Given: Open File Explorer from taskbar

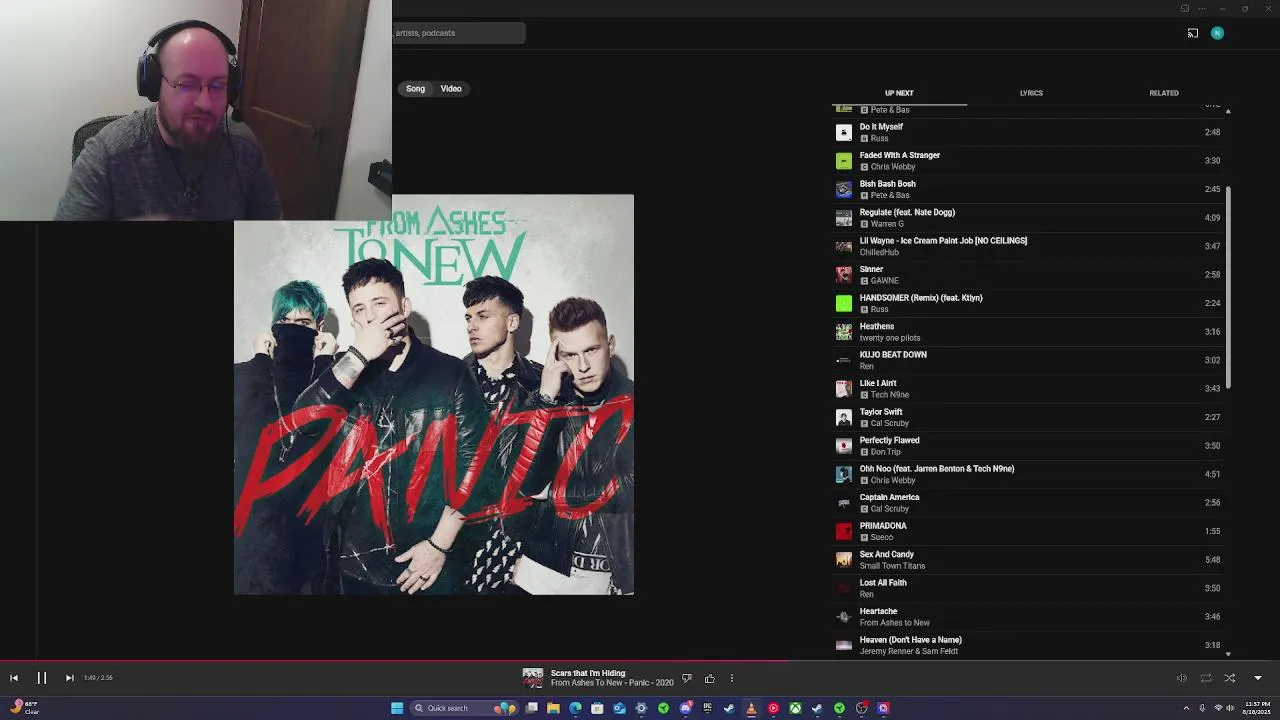Looking at the screenshot, I should click(553, 708).
